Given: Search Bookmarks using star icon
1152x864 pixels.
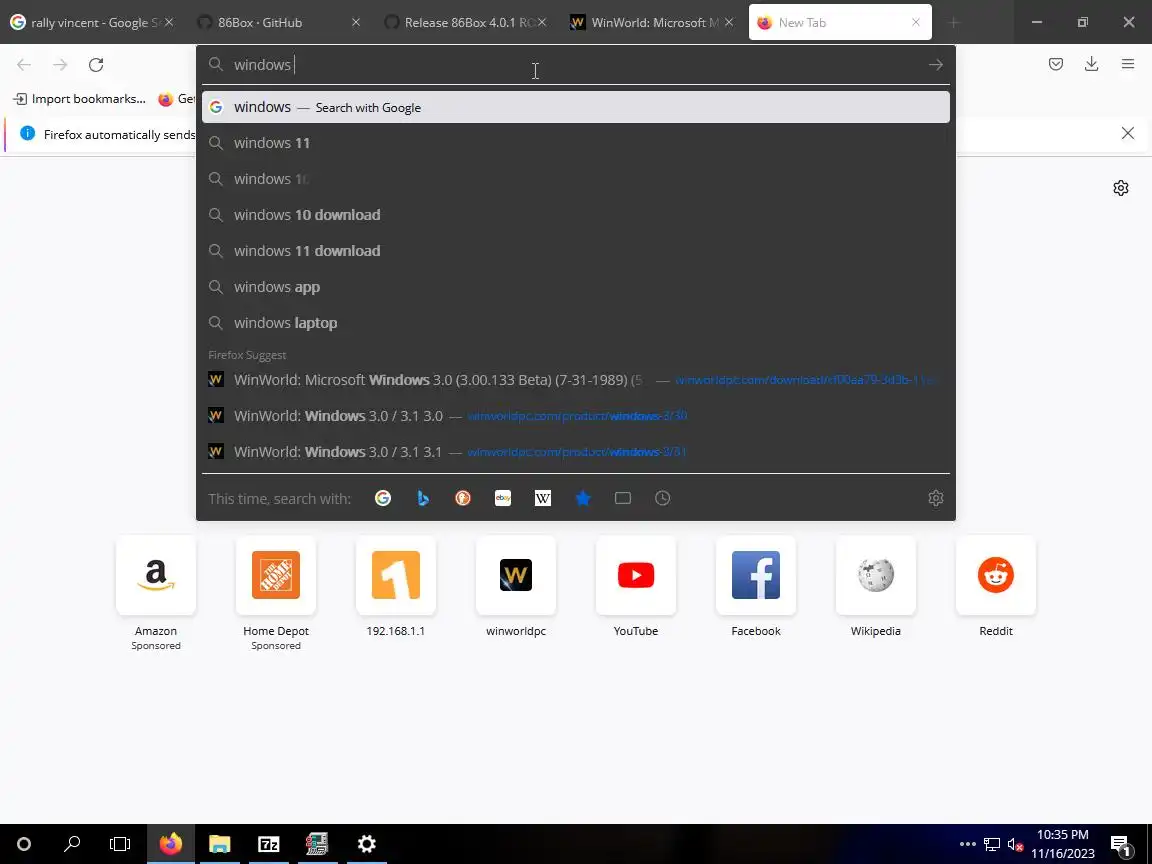Looking at the screenshot, I should coord(583,498).
